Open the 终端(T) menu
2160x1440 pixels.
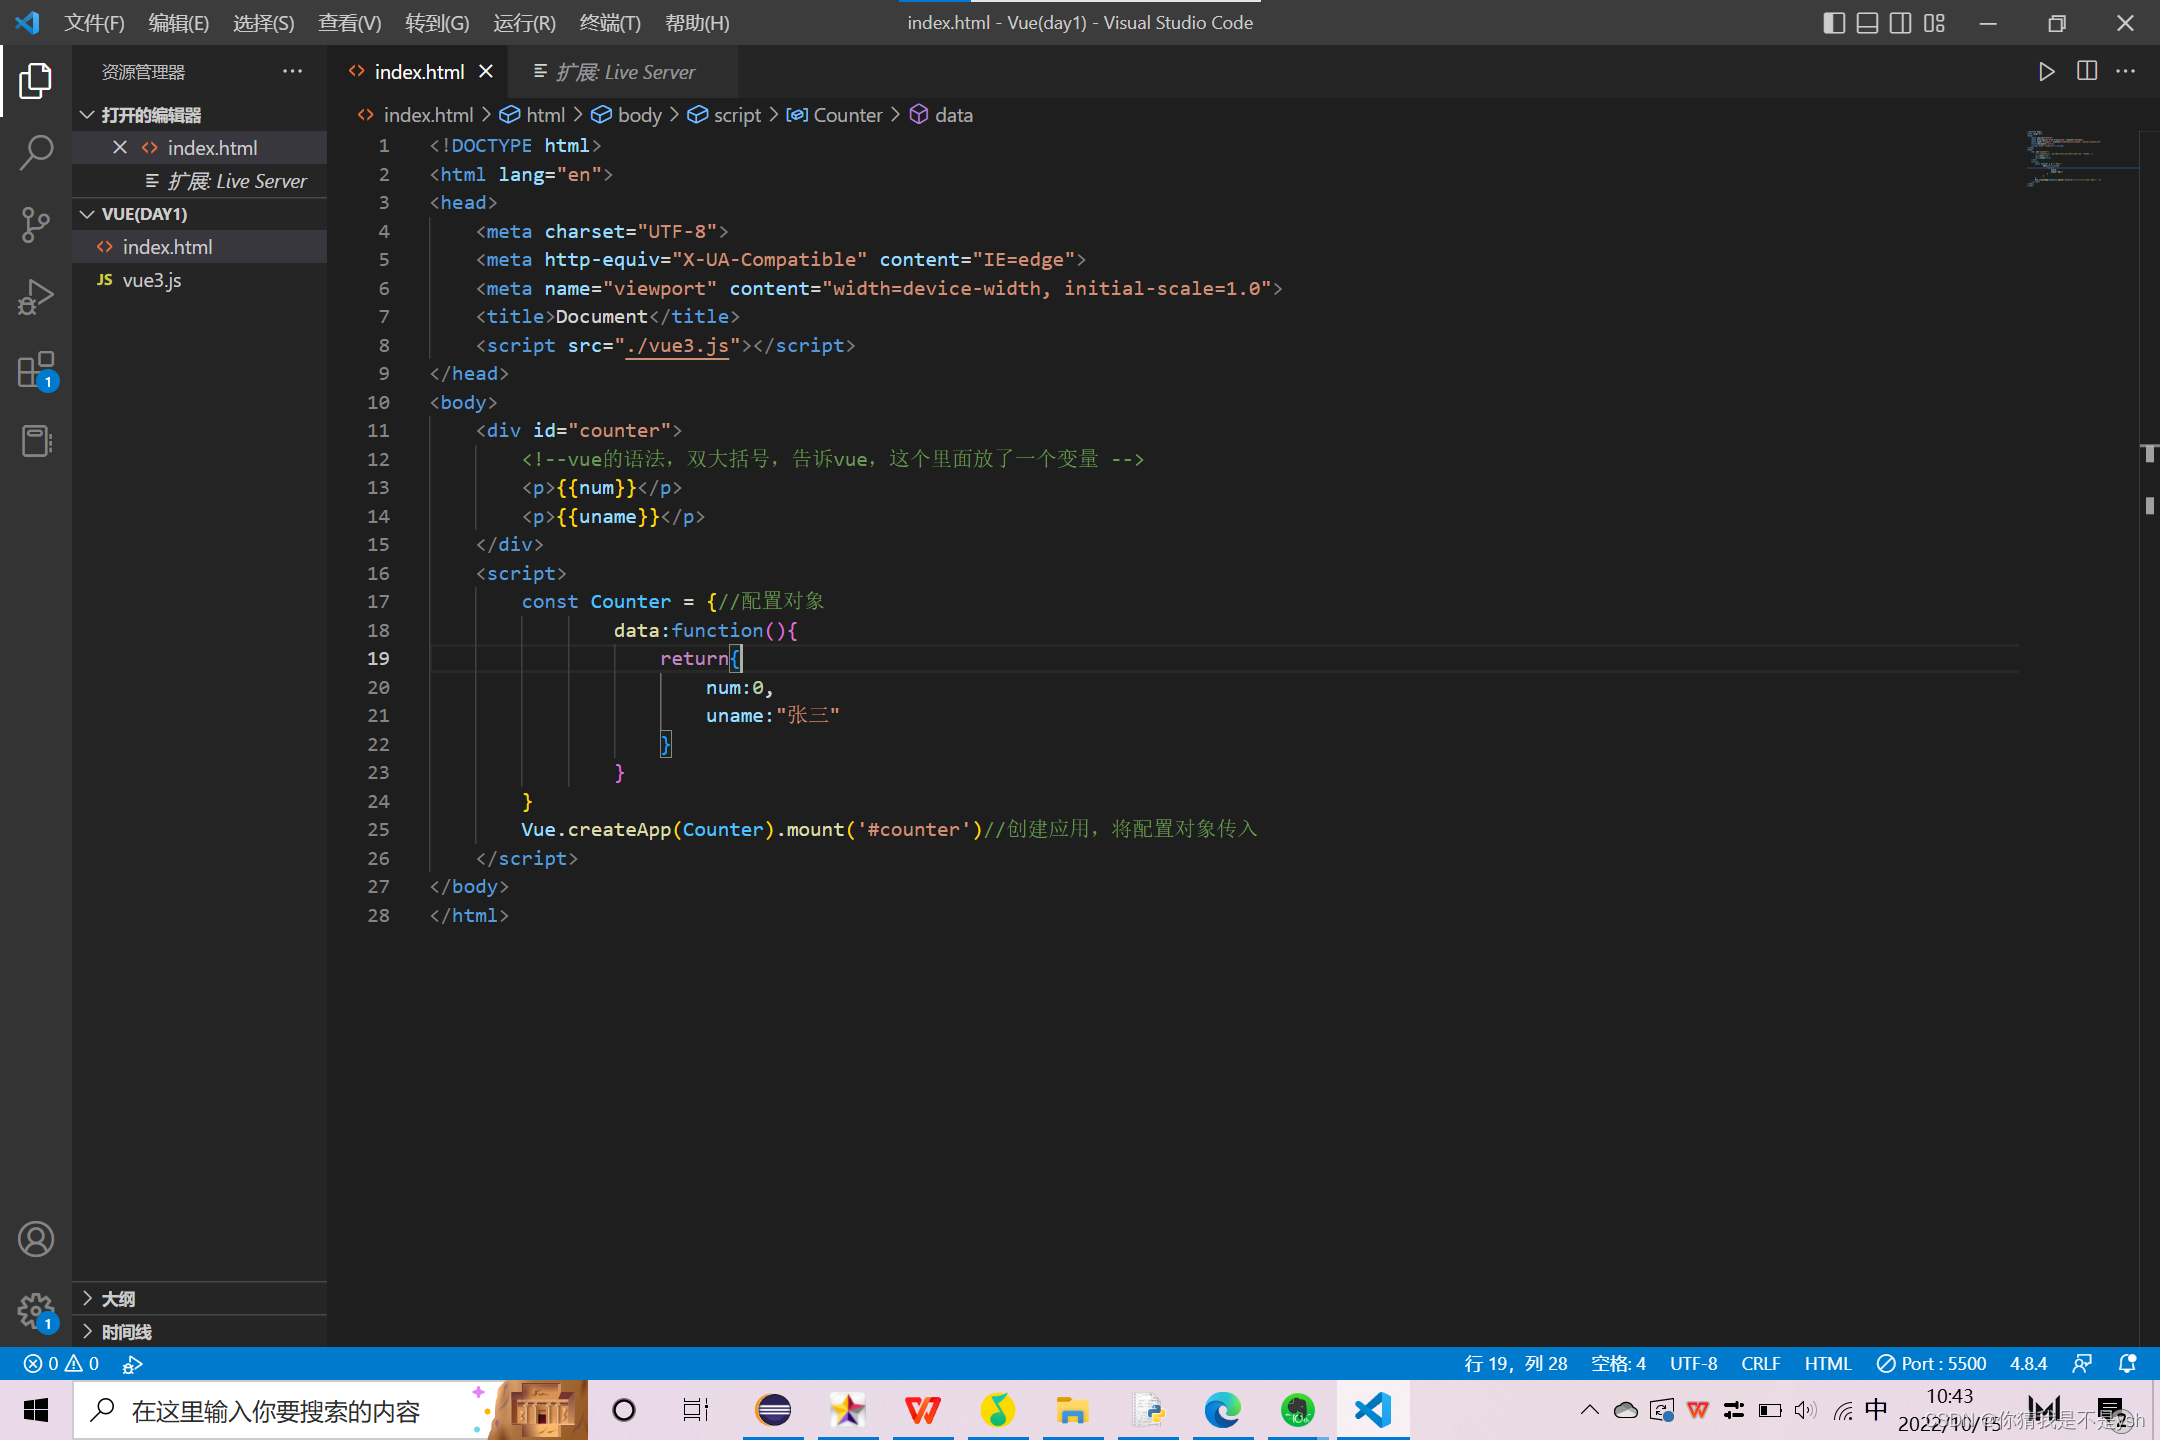pos(609,23)
